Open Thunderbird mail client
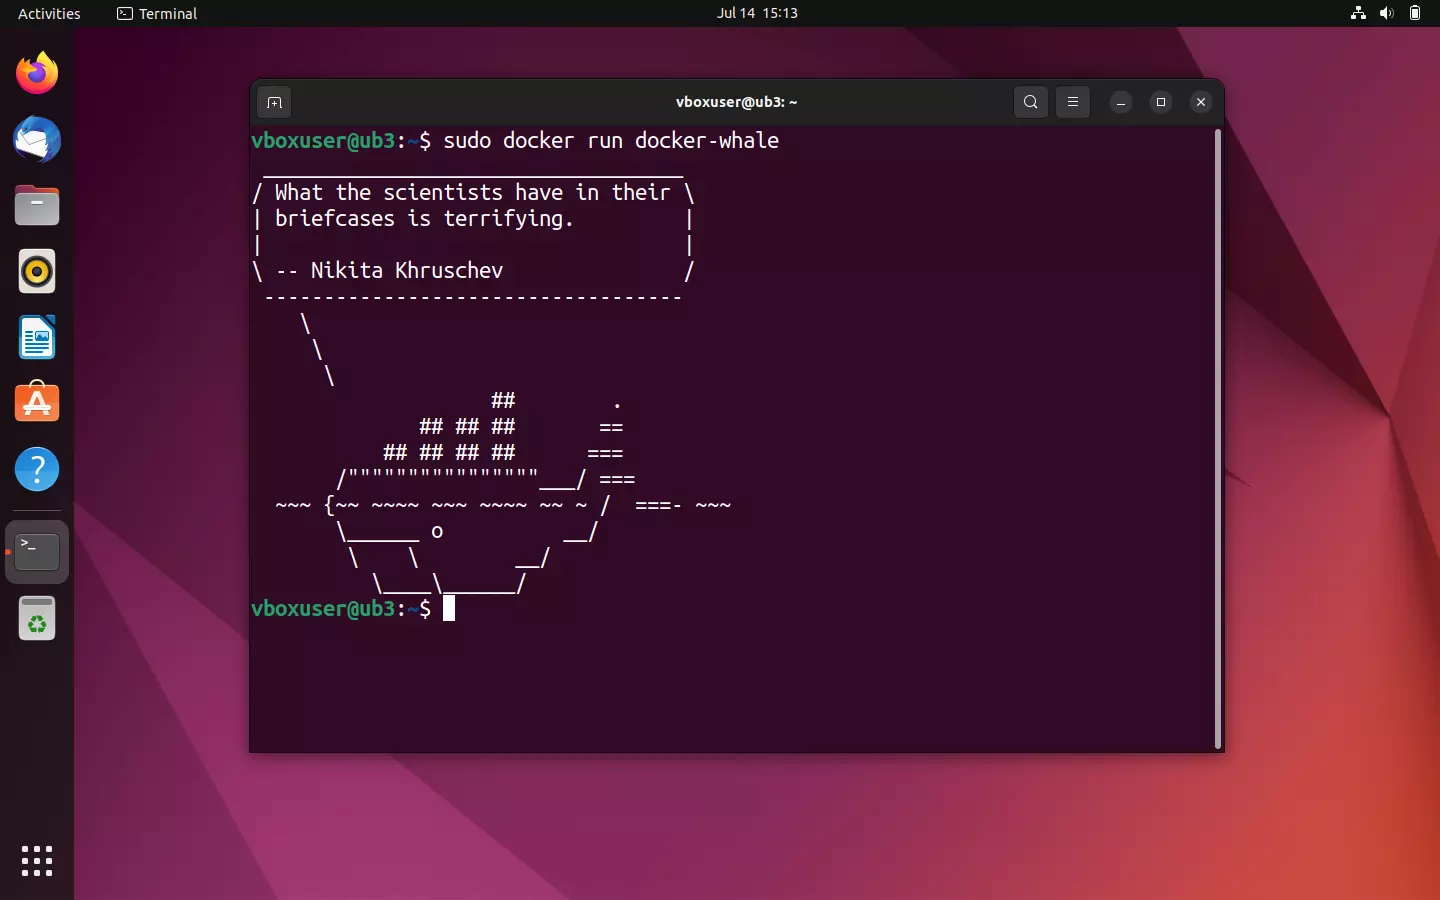This screenshot has width=1440, height=900. pyautogui.click(x=36, y=140)
